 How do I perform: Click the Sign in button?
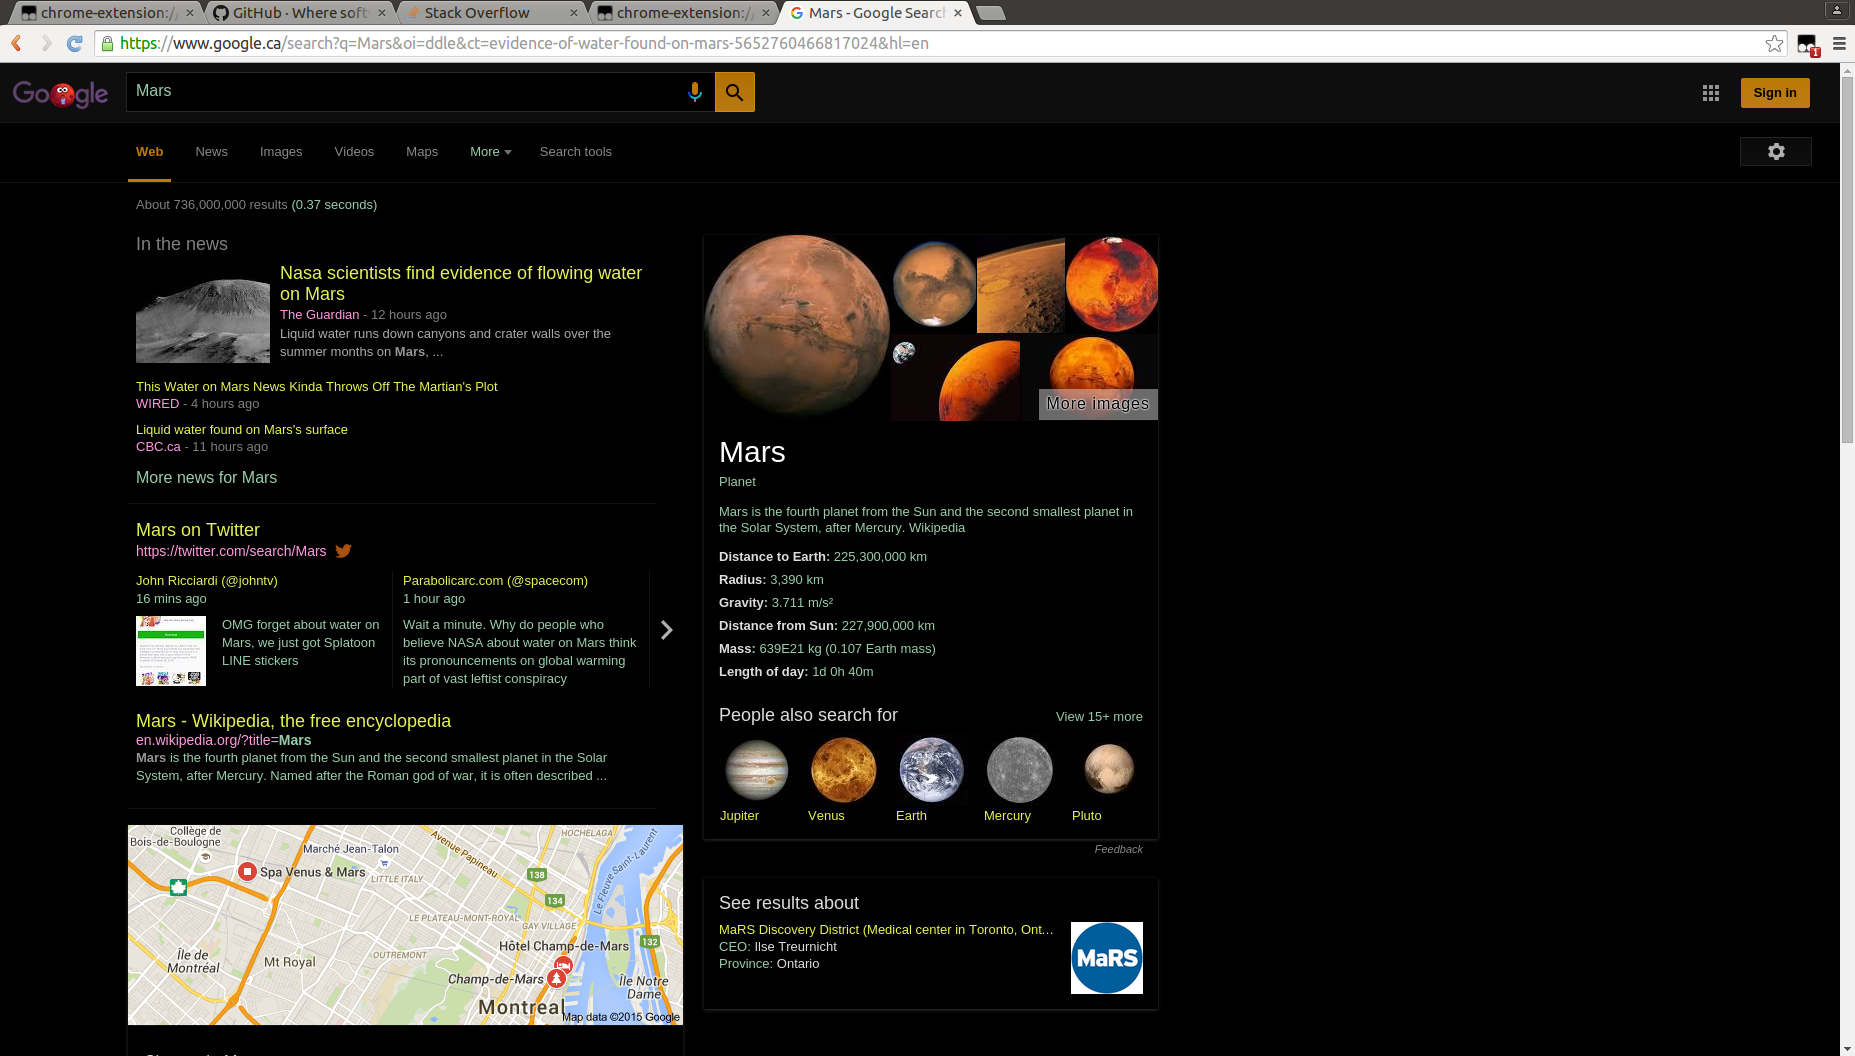pos(1775,93)
